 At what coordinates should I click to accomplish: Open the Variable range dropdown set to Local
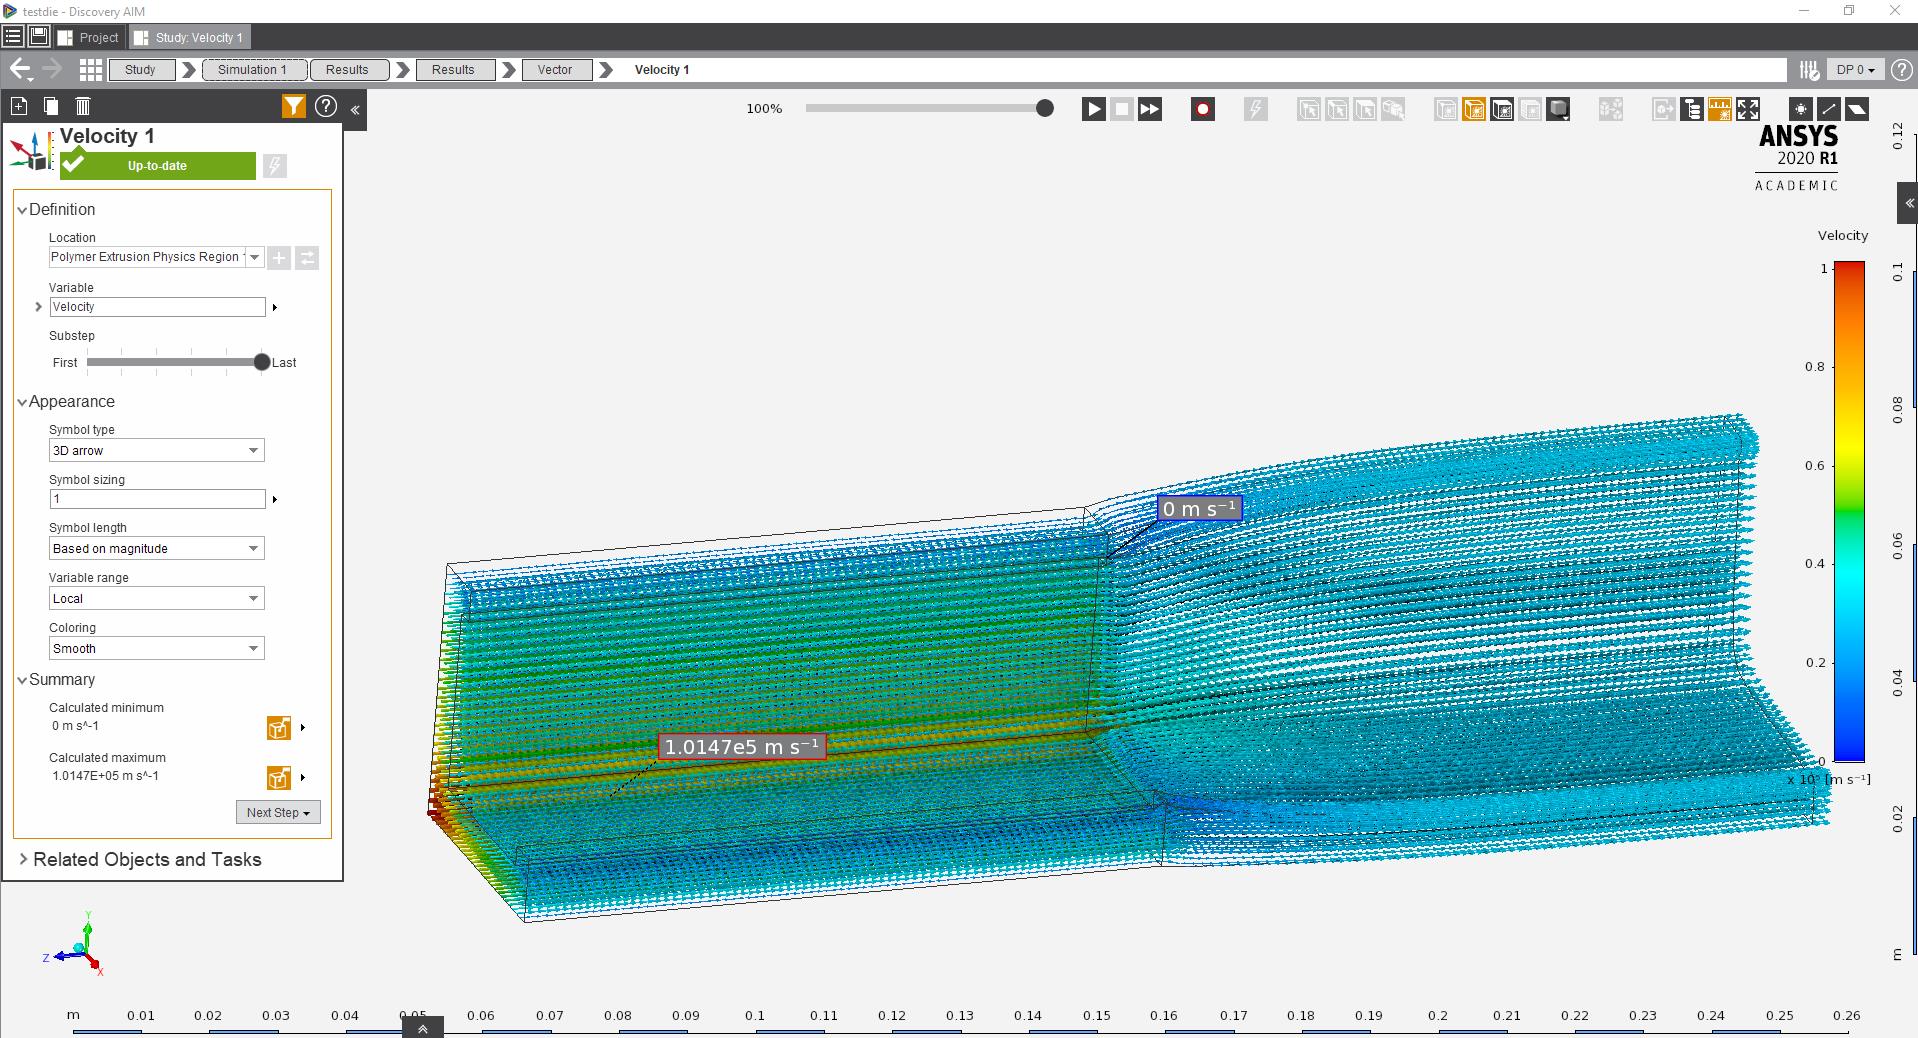[x=155, y=598]
